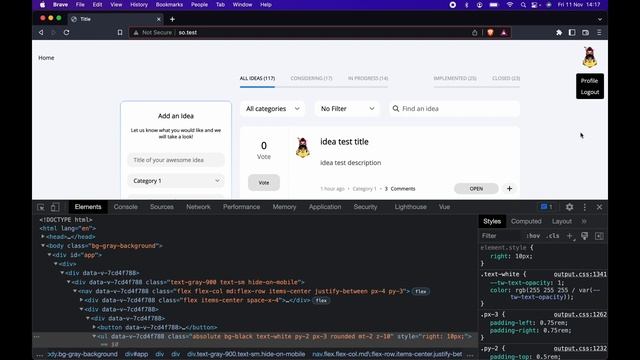This screenshot has height=360, width=640.
Task: Open the All categories dropdown
Action: 272,109
